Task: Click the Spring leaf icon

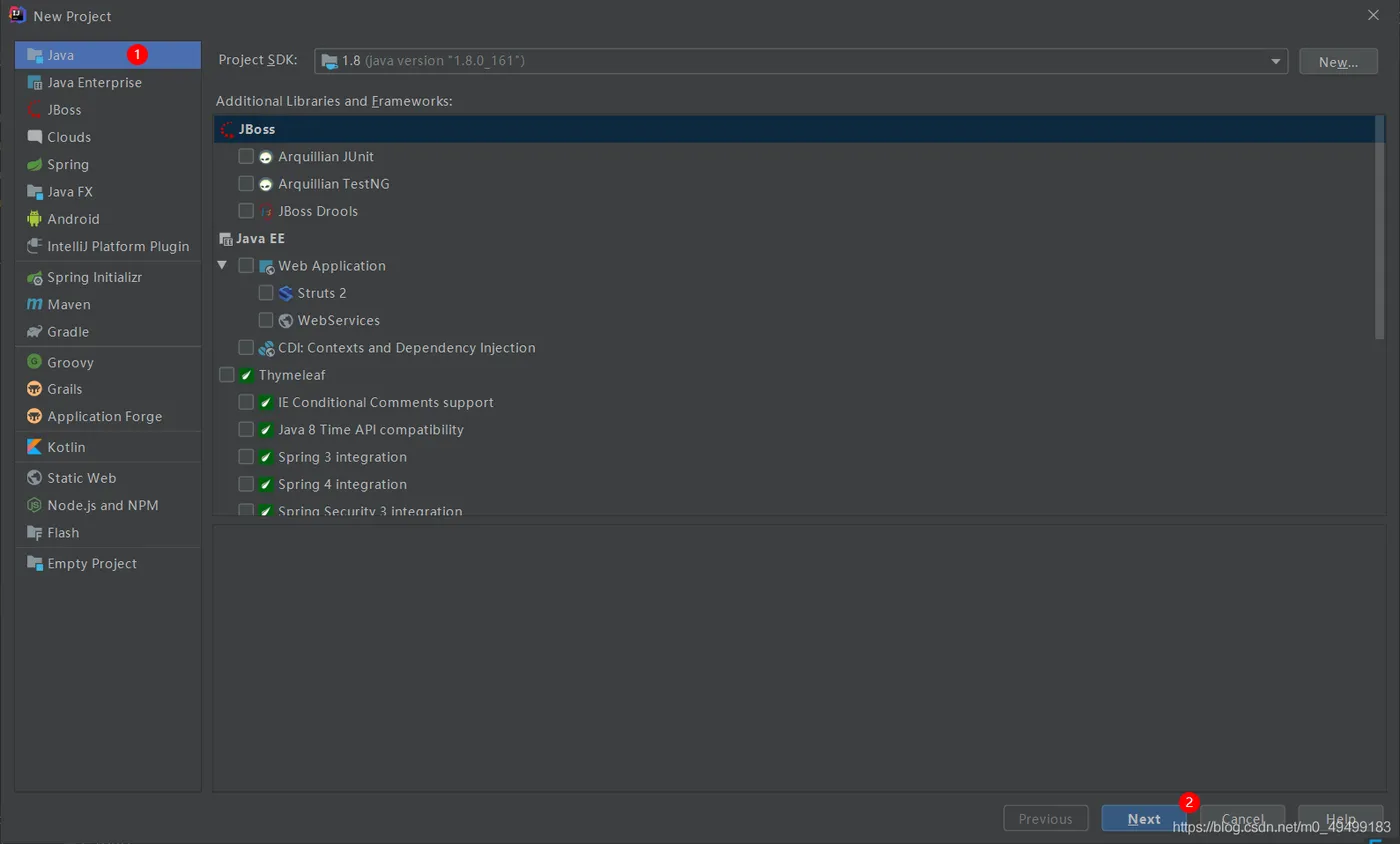Action: (x=35, y=164)
